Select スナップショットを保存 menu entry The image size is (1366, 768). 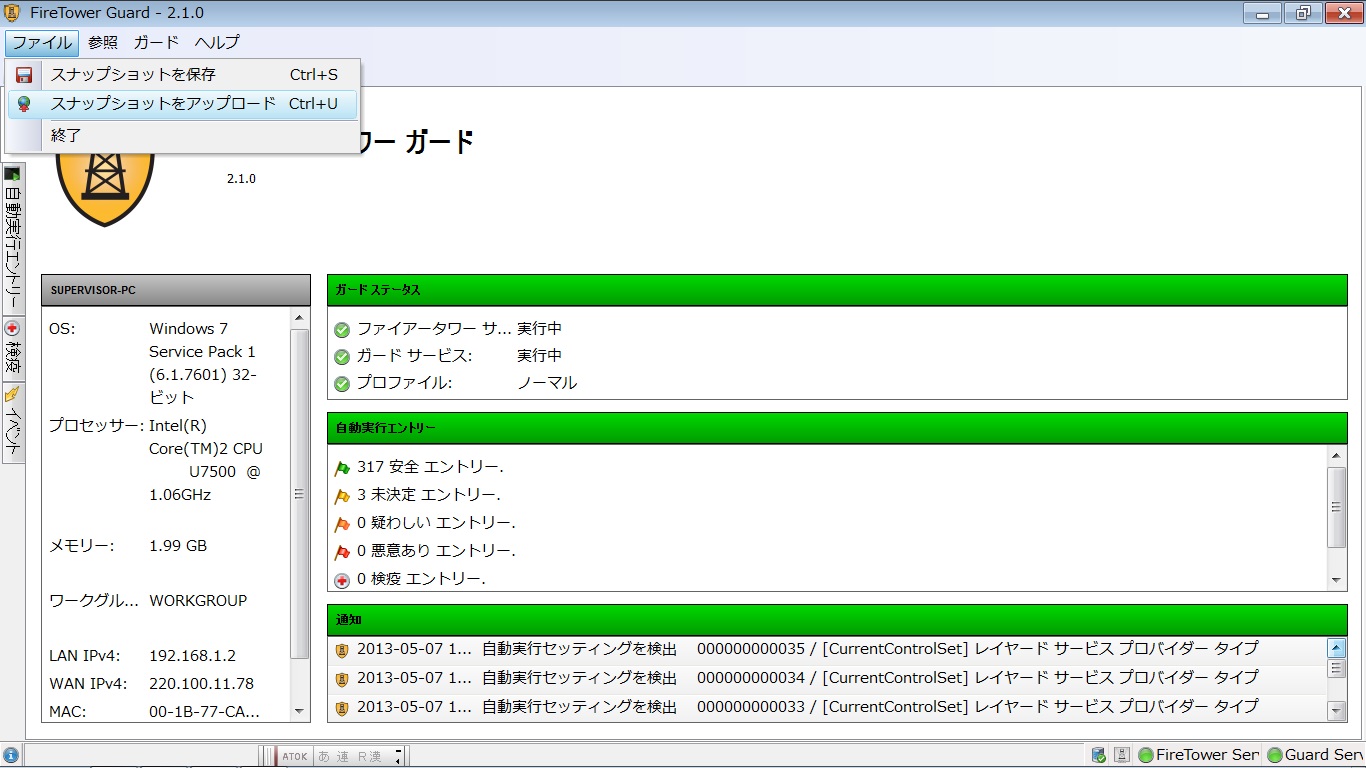[133, 75]
